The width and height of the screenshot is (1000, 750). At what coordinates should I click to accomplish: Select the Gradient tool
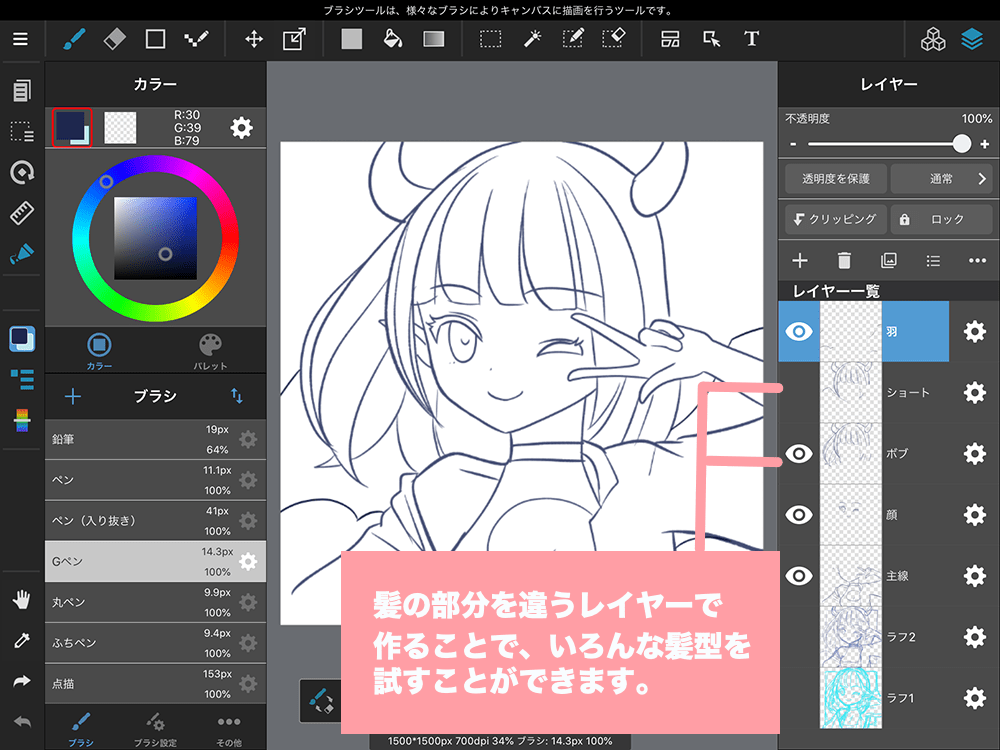click(x=434, y=39)
